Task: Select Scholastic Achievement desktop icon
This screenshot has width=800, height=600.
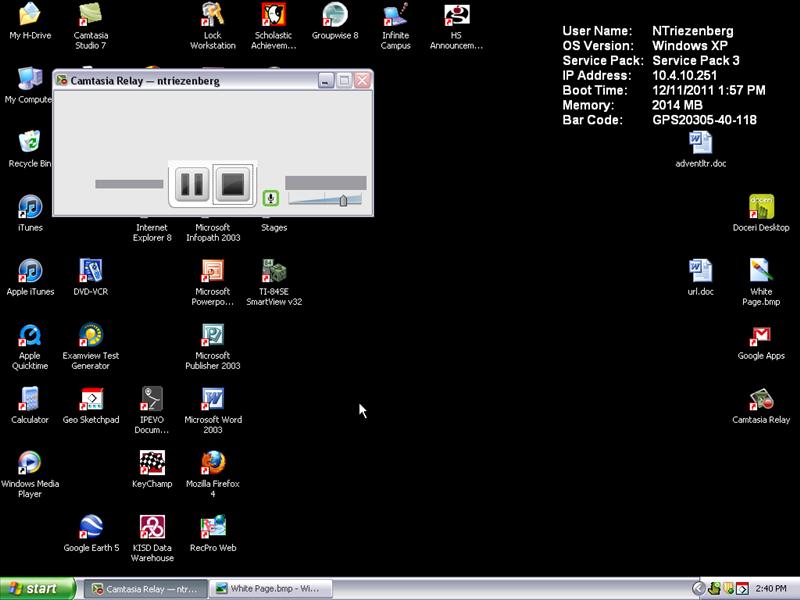Action: (x=273, y=14)
